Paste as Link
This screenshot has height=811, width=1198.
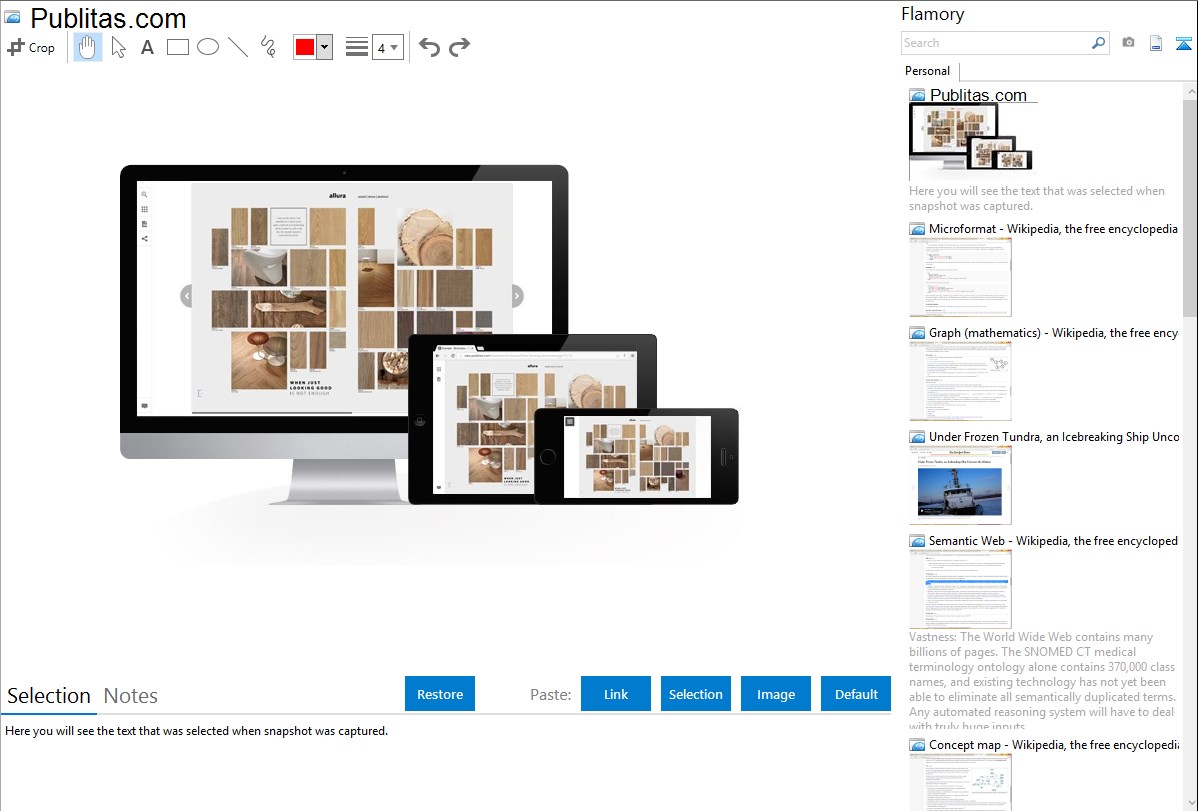[616, 694]
